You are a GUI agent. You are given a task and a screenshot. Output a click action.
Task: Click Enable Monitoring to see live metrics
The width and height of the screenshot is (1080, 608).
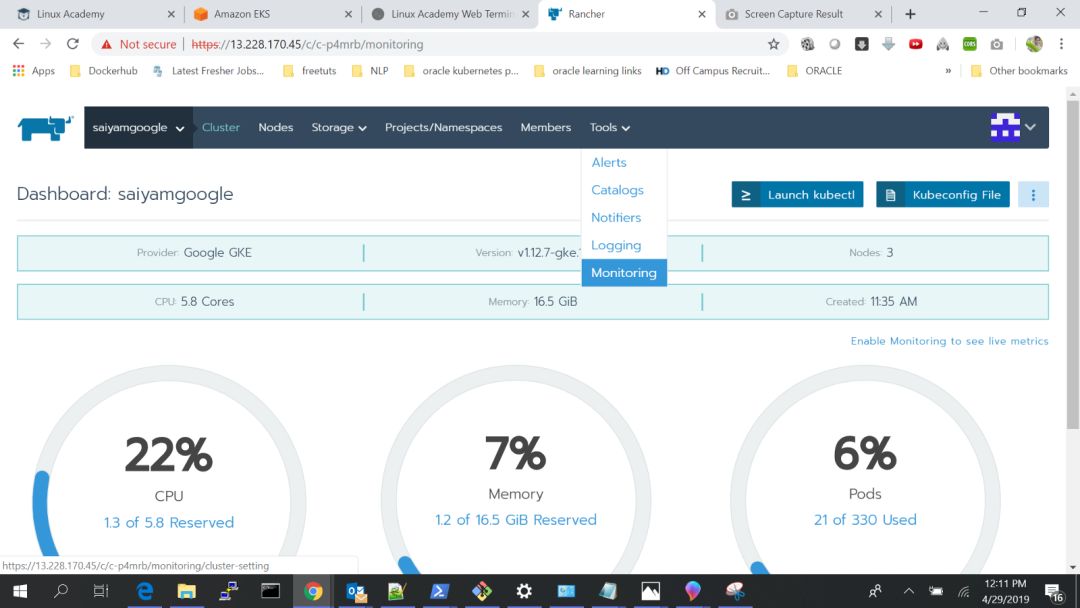949,341
